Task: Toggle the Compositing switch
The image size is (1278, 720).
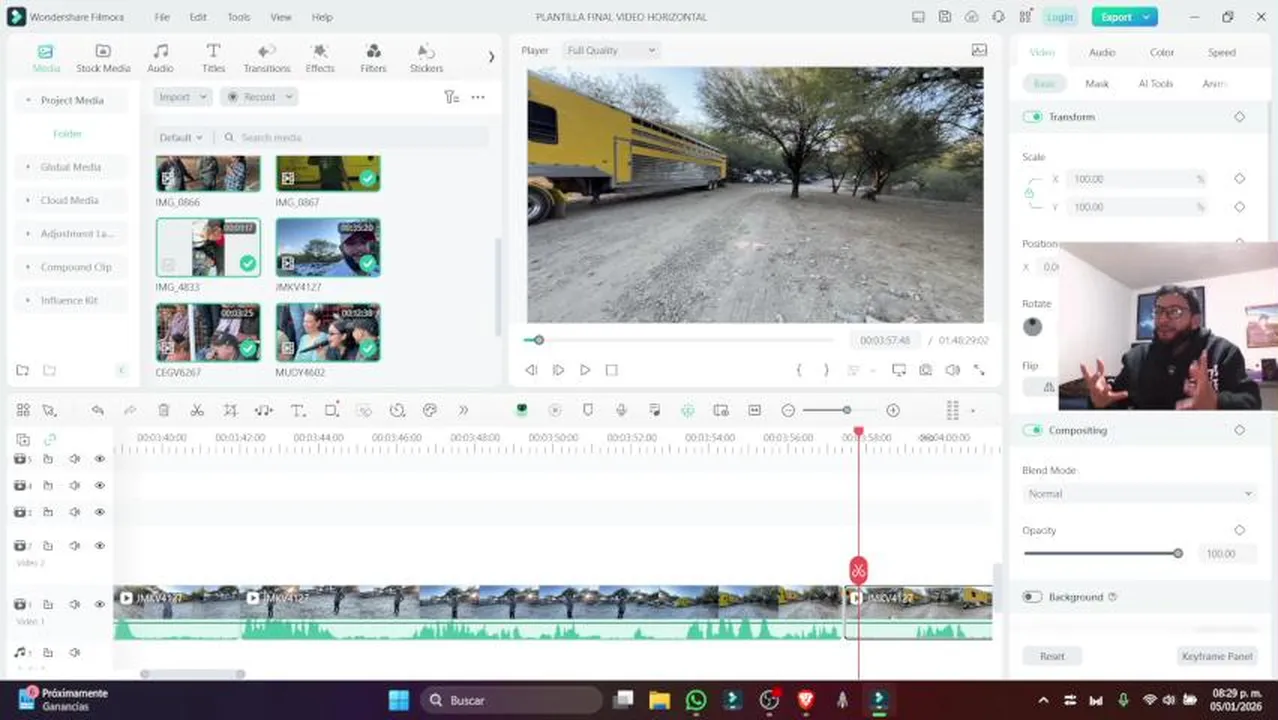Action: pos(1032,430)
